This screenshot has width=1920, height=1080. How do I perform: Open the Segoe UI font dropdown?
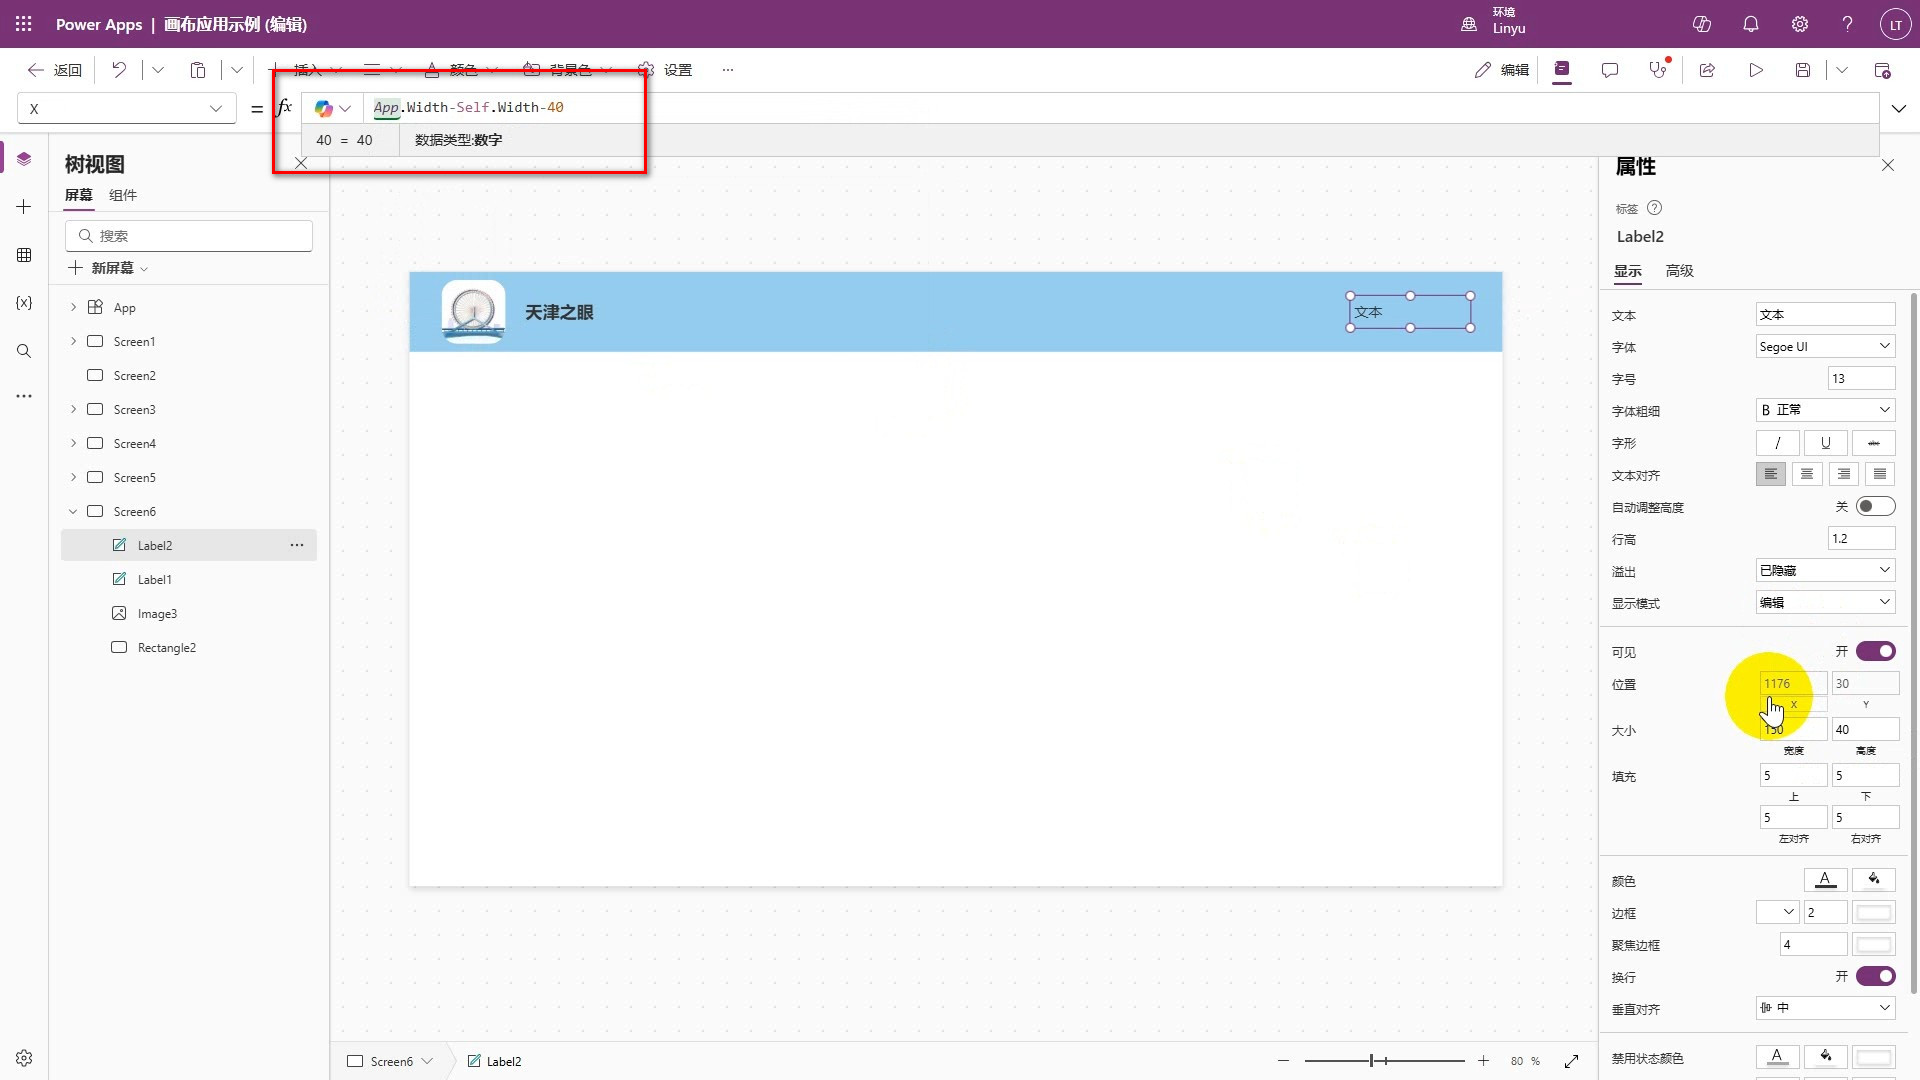[x=1825, y=346]
